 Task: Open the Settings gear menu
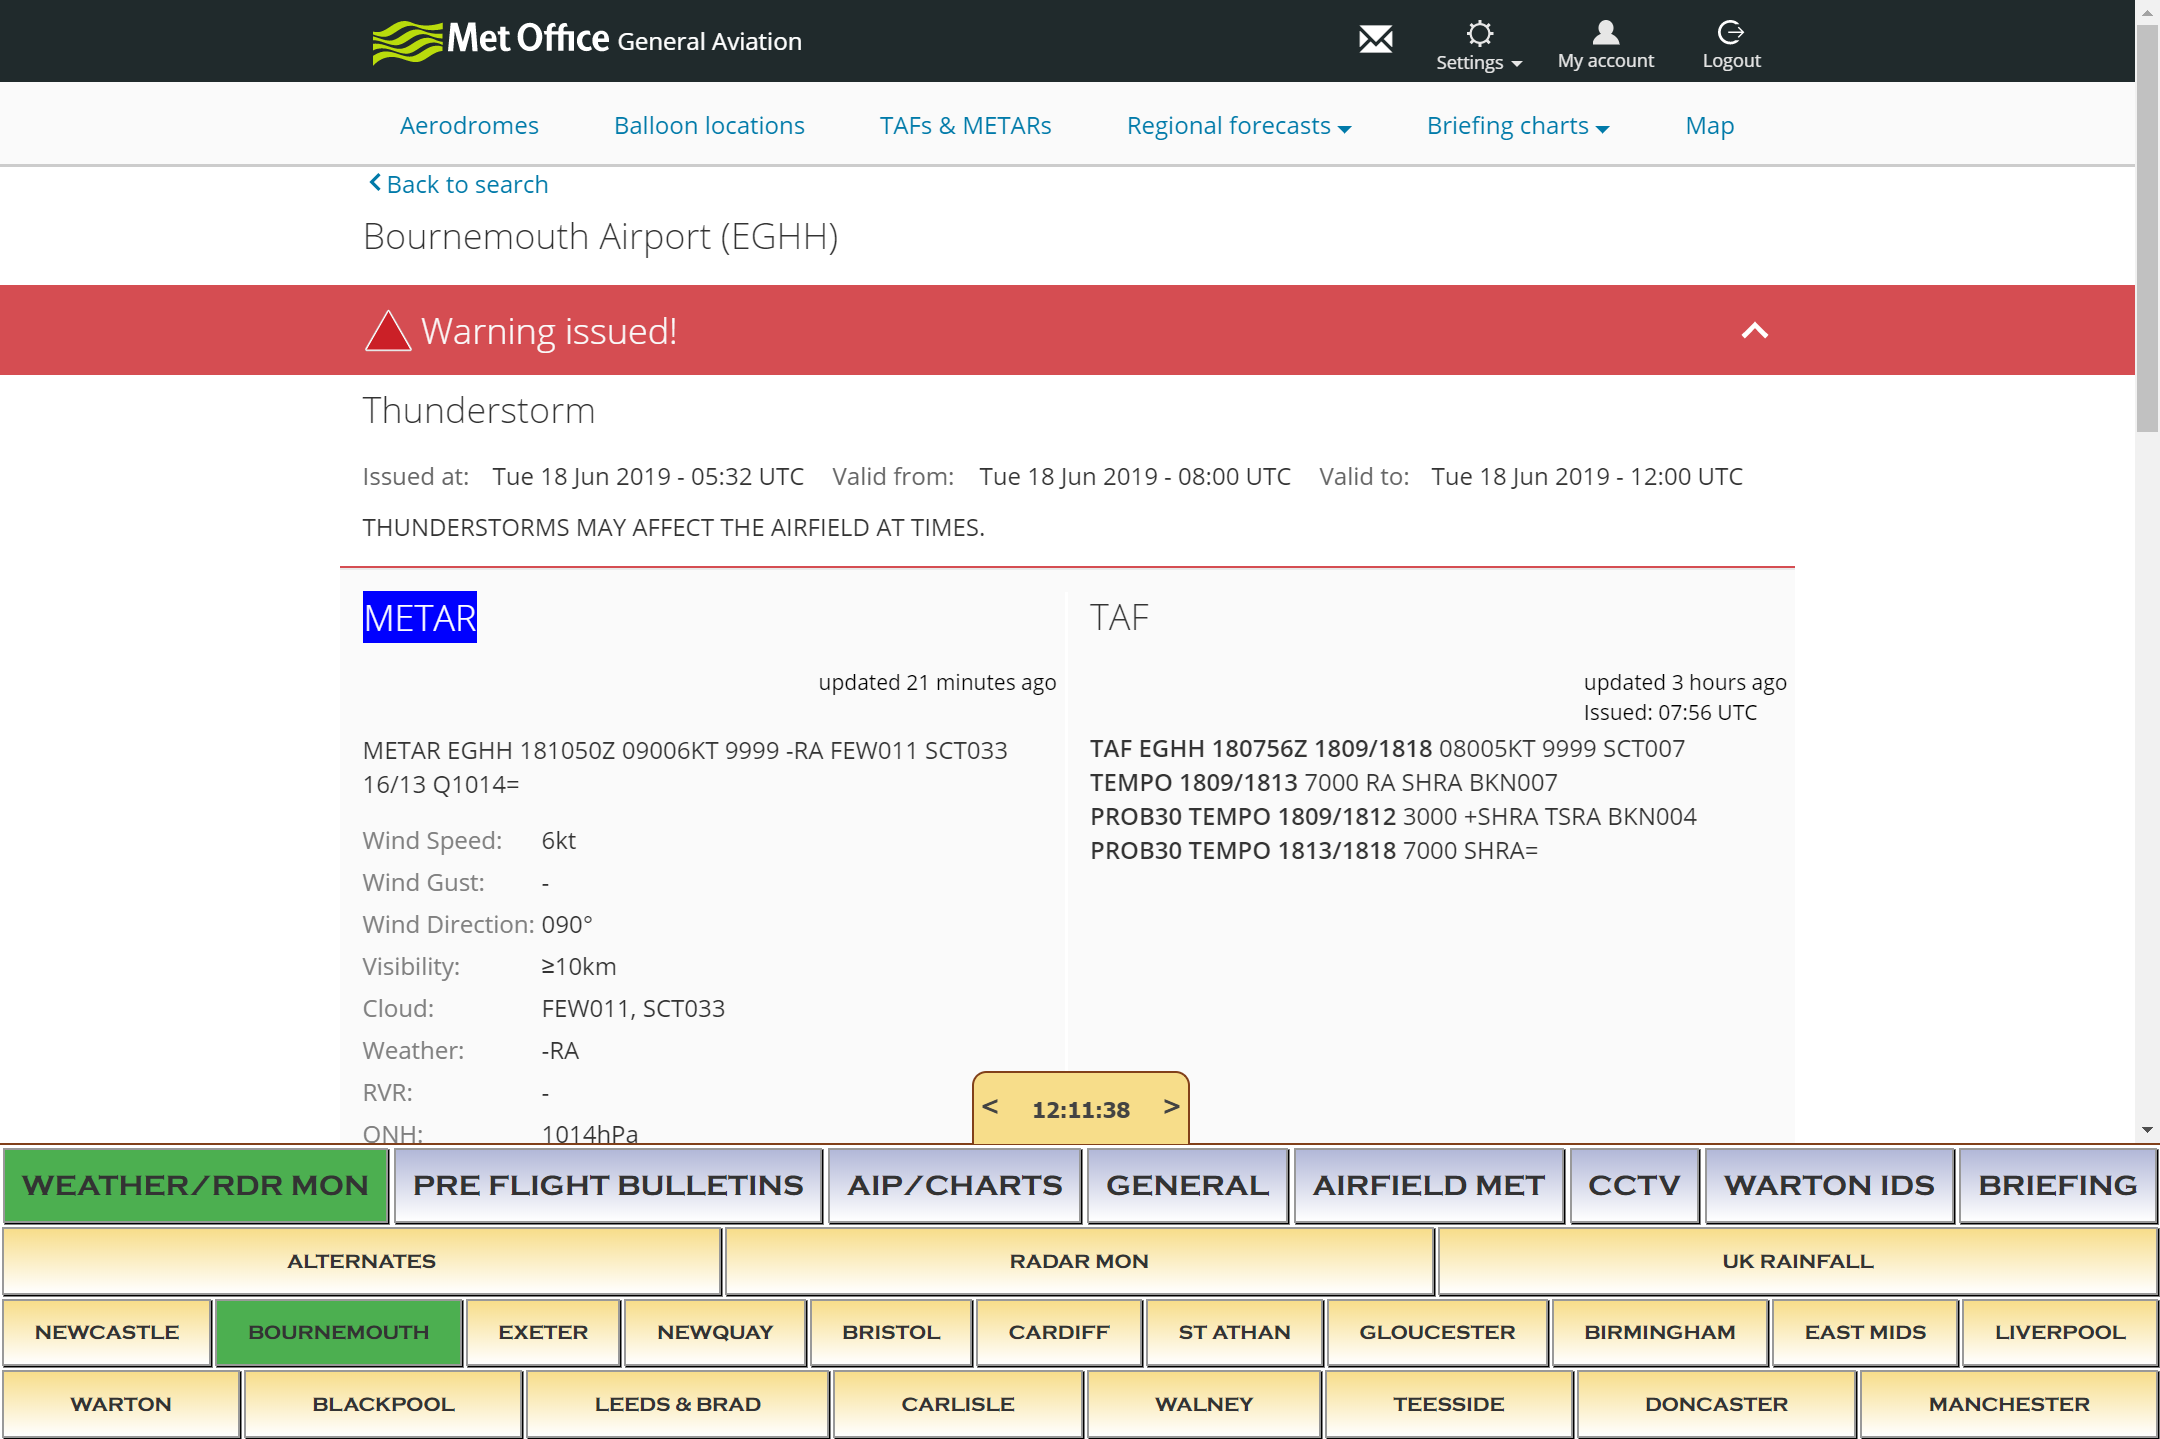click(1479, 46)
